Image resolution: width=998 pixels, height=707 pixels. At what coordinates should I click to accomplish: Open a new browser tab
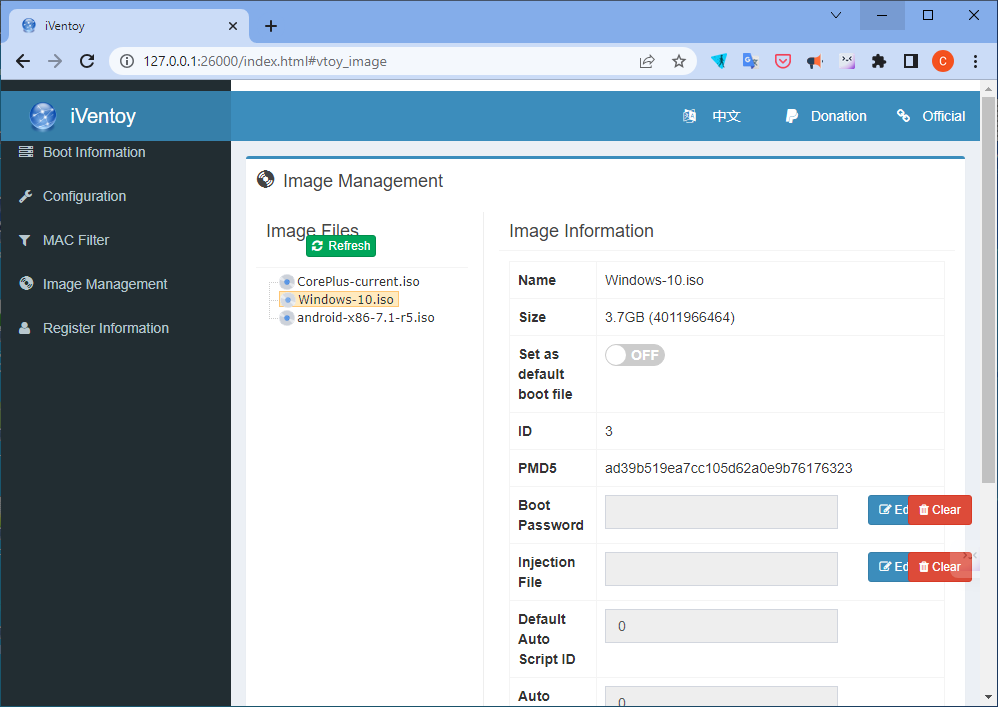click(271, 25)
